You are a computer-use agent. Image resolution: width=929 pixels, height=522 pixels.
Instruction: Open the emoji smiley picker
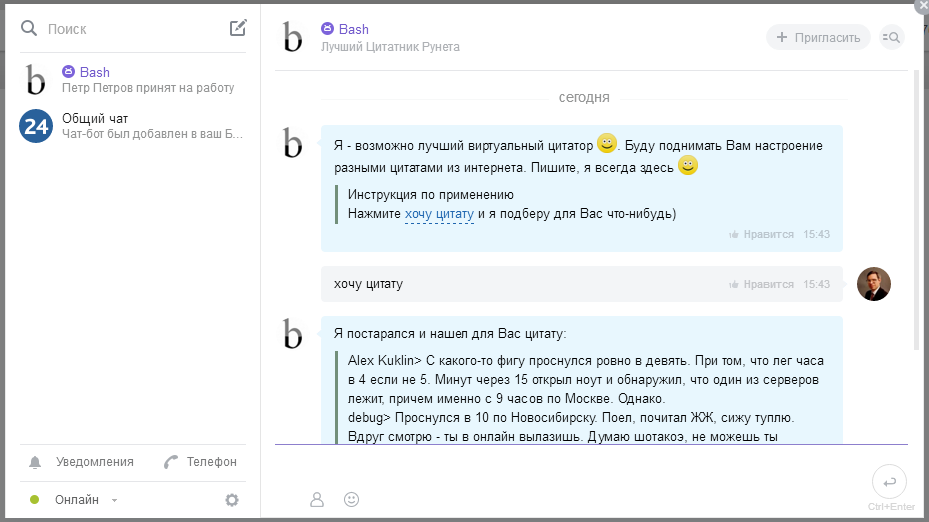[351, 499]
